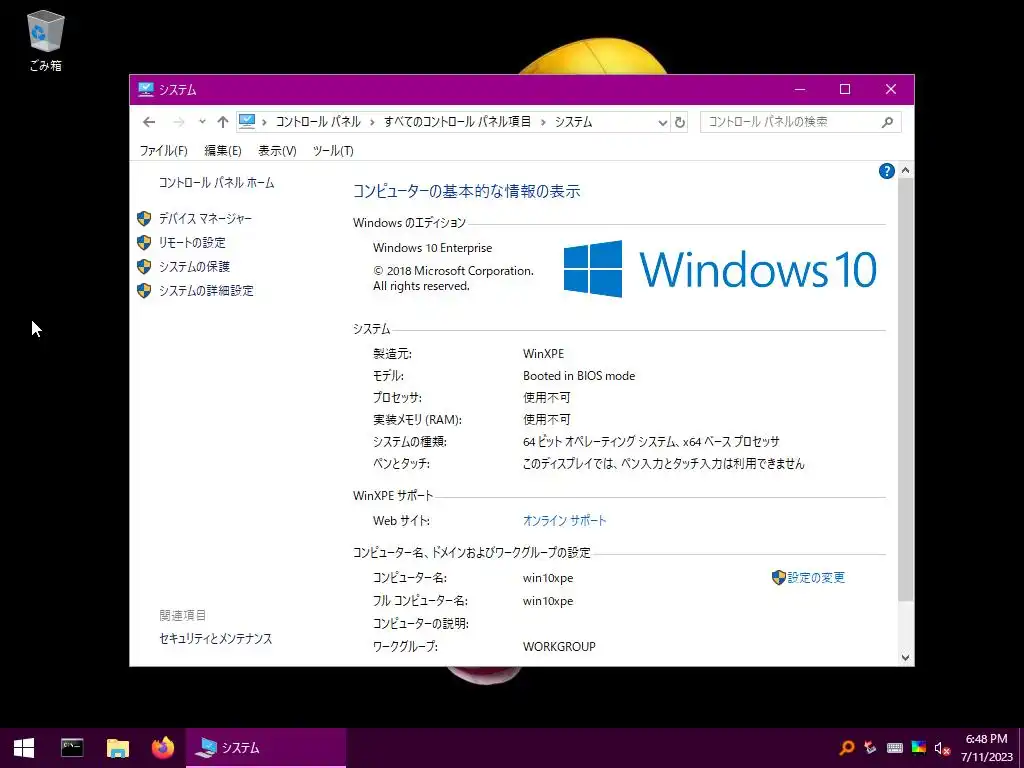Click the vertical scrollbar thumb
Screen dimensions: 1024x768
[905, 389]
